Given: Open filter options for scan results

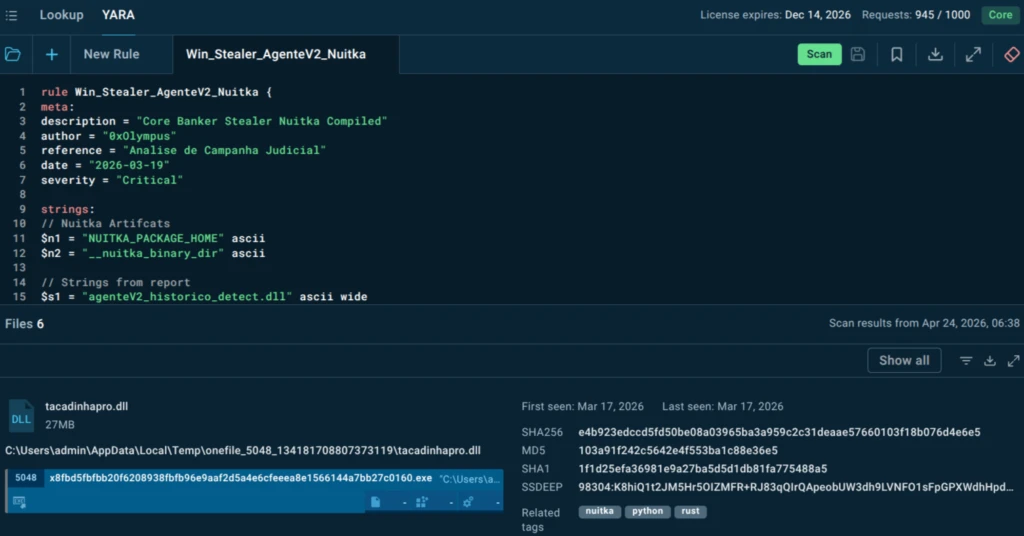Looking at the screenshot, I should pos(966,361).
